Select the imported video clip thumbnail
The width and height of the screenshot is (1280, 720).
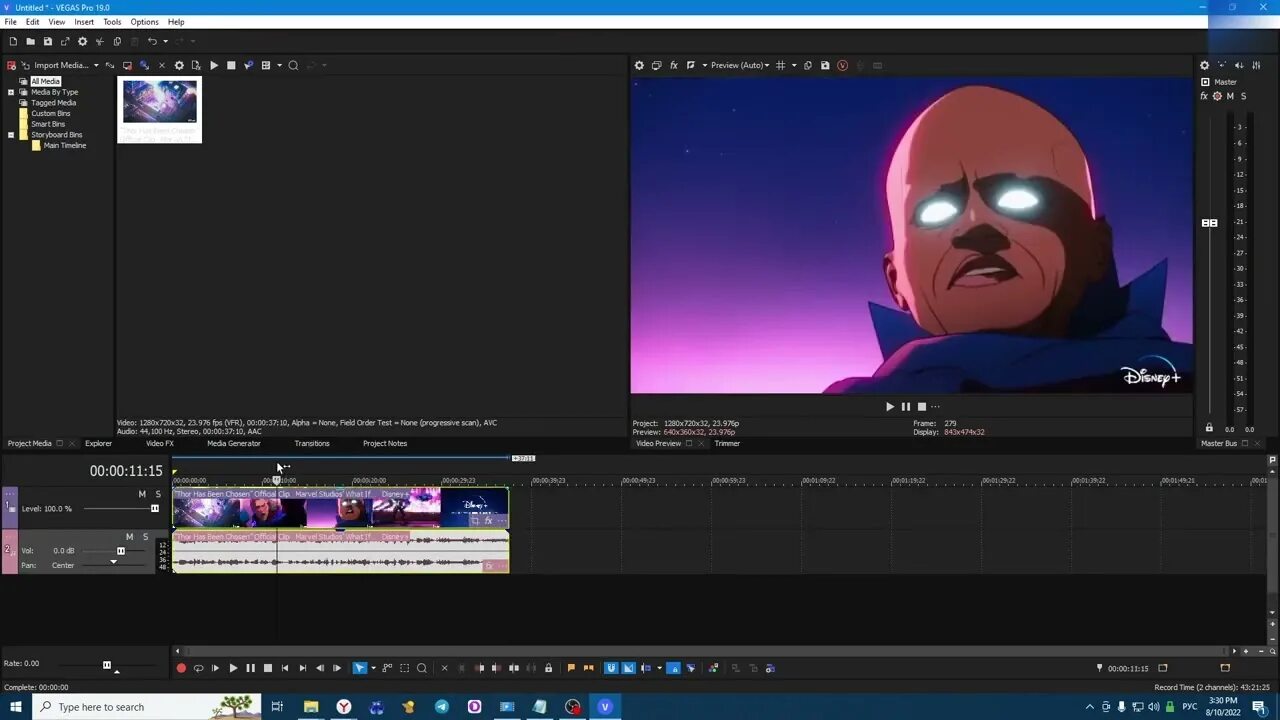point(159,109)
